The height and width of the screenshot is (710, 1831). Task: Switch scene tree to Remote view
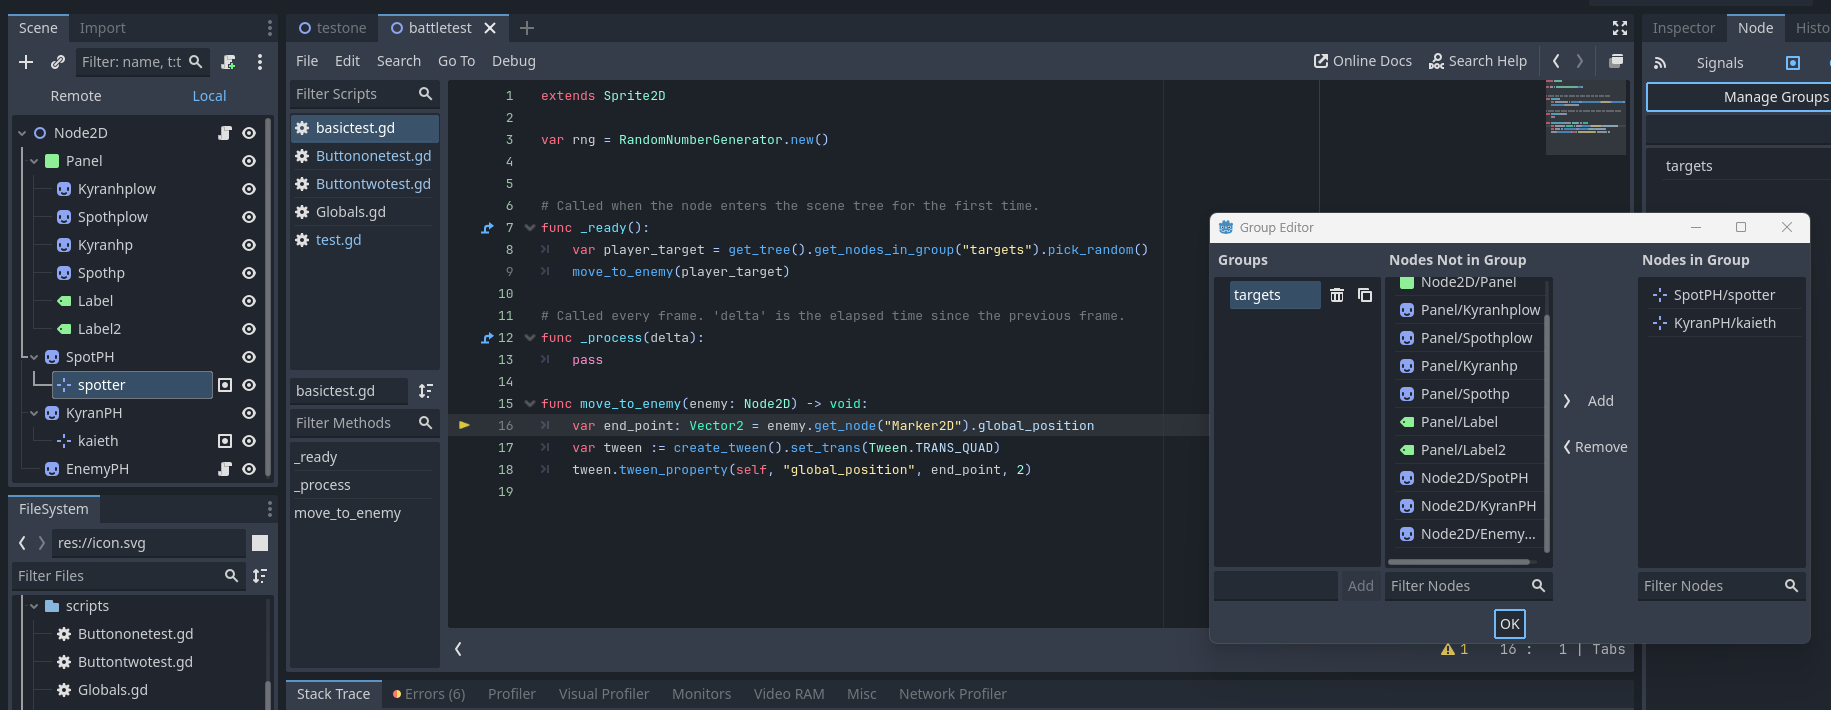tap(76, 96)
